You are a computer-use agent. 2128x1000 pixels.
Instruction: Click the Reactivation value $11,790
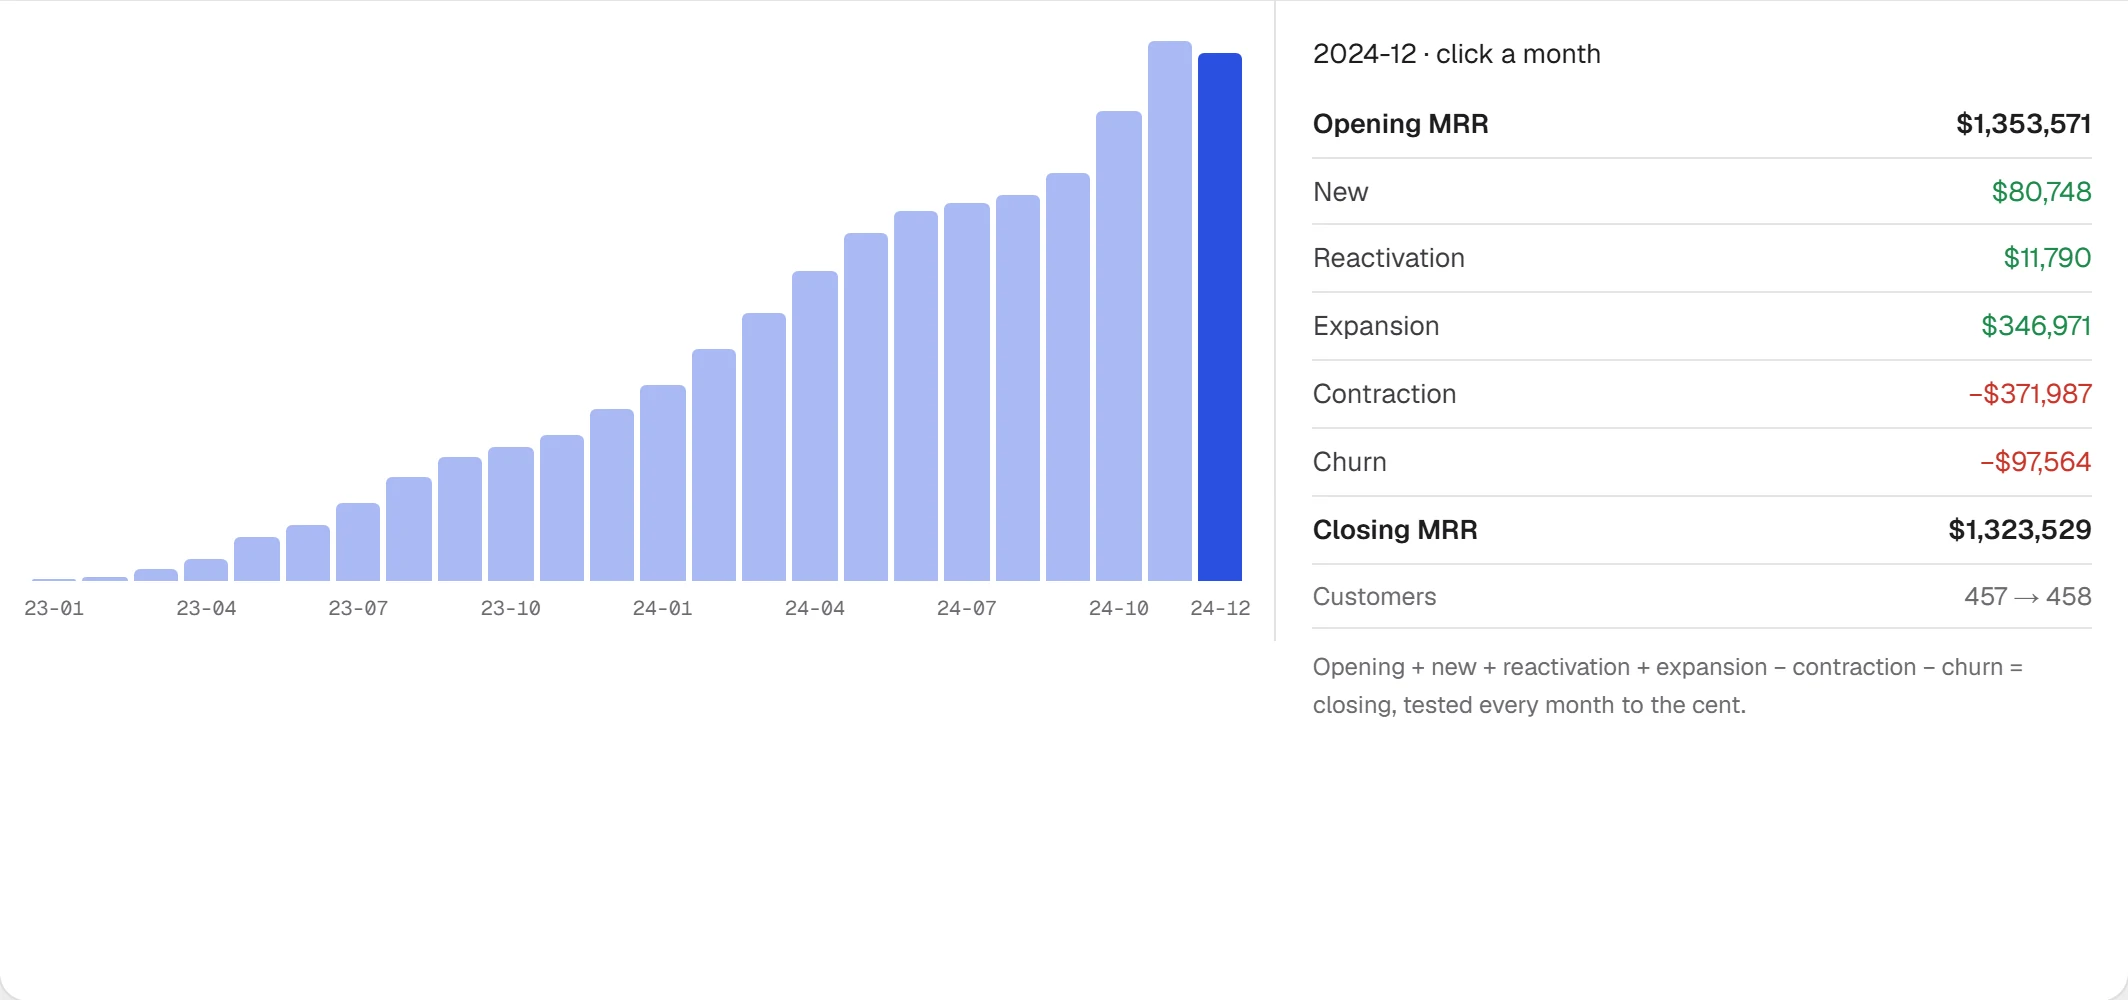(2047, 258)
